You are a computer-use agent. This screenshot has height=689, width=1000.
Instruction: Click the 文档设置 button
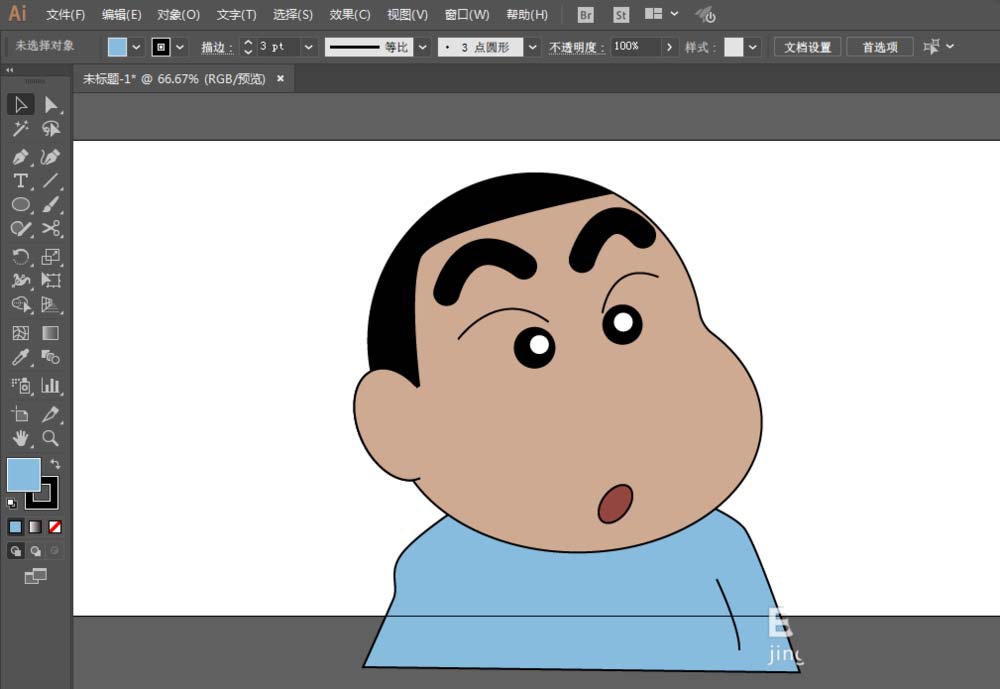(807, 47)
